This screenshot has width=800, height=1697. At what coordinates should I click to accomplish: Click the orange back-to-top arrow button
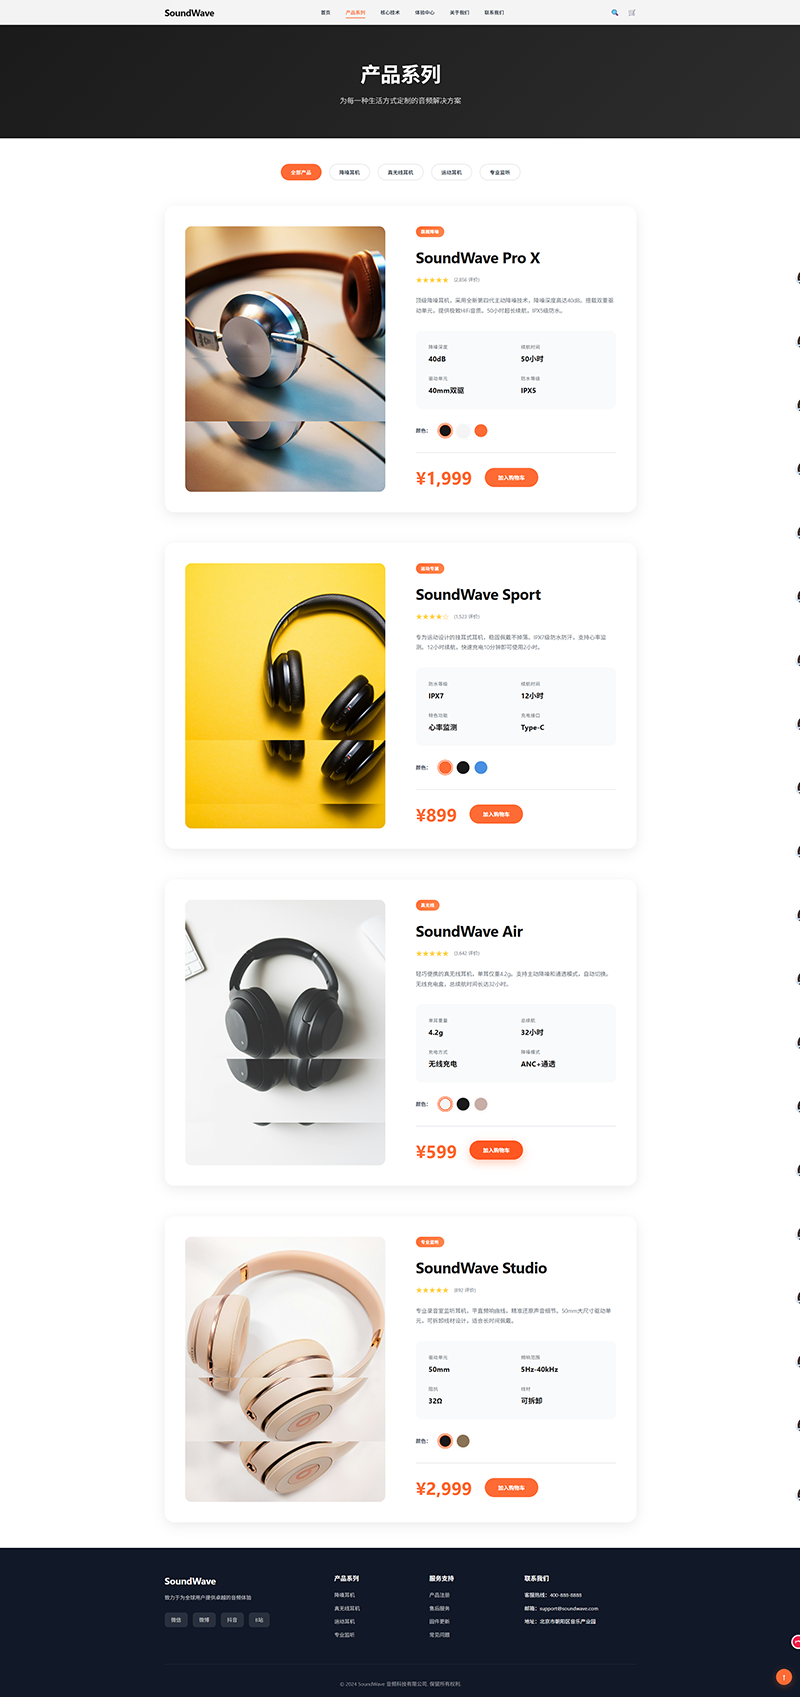click(784, 1677)
